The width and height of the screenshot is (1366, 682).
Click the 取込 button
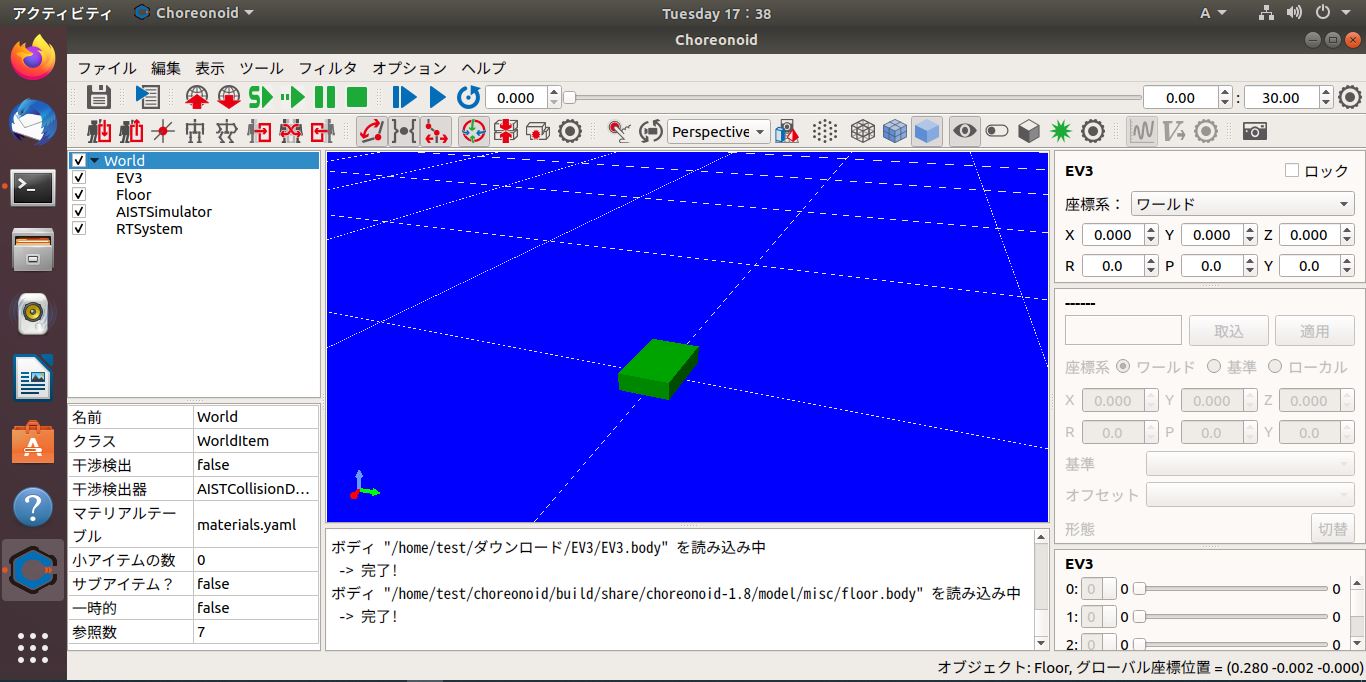1229,331
